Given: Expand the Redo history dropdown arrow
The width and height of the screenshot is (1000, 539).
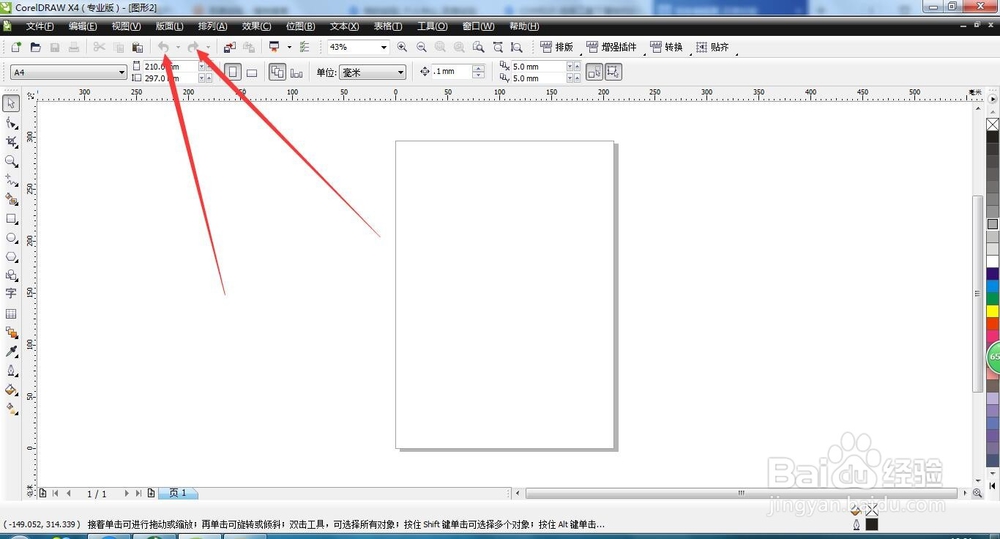Looking at the screenshot, I should [x=208, y=47].
